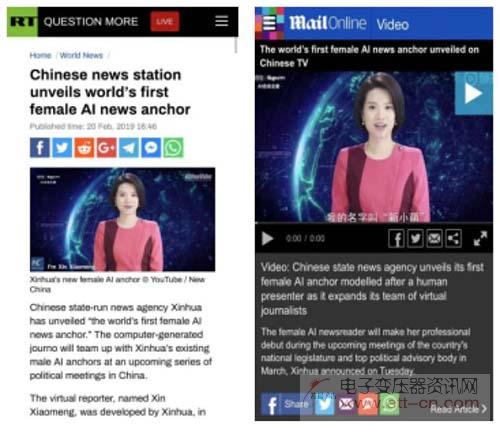This screenshot has width=500, height=432.
Task: Share RT article on Google Plus
Action: pos(107,147)
